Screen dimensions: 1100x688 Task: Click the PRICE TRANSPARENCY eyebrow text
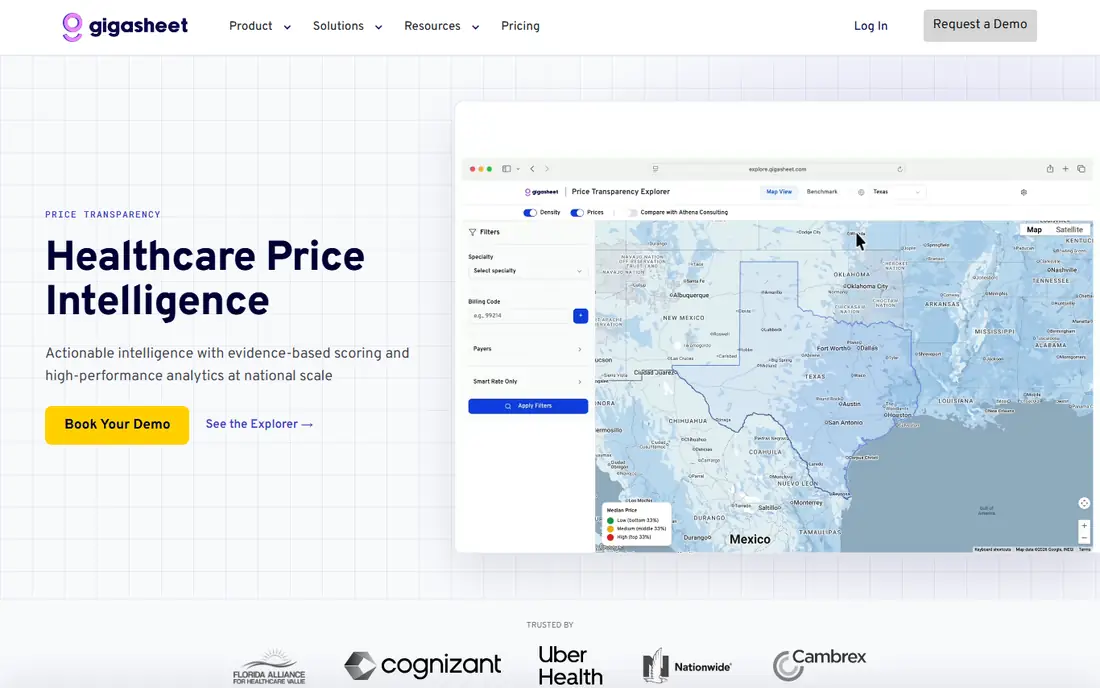tap(103, 215)
